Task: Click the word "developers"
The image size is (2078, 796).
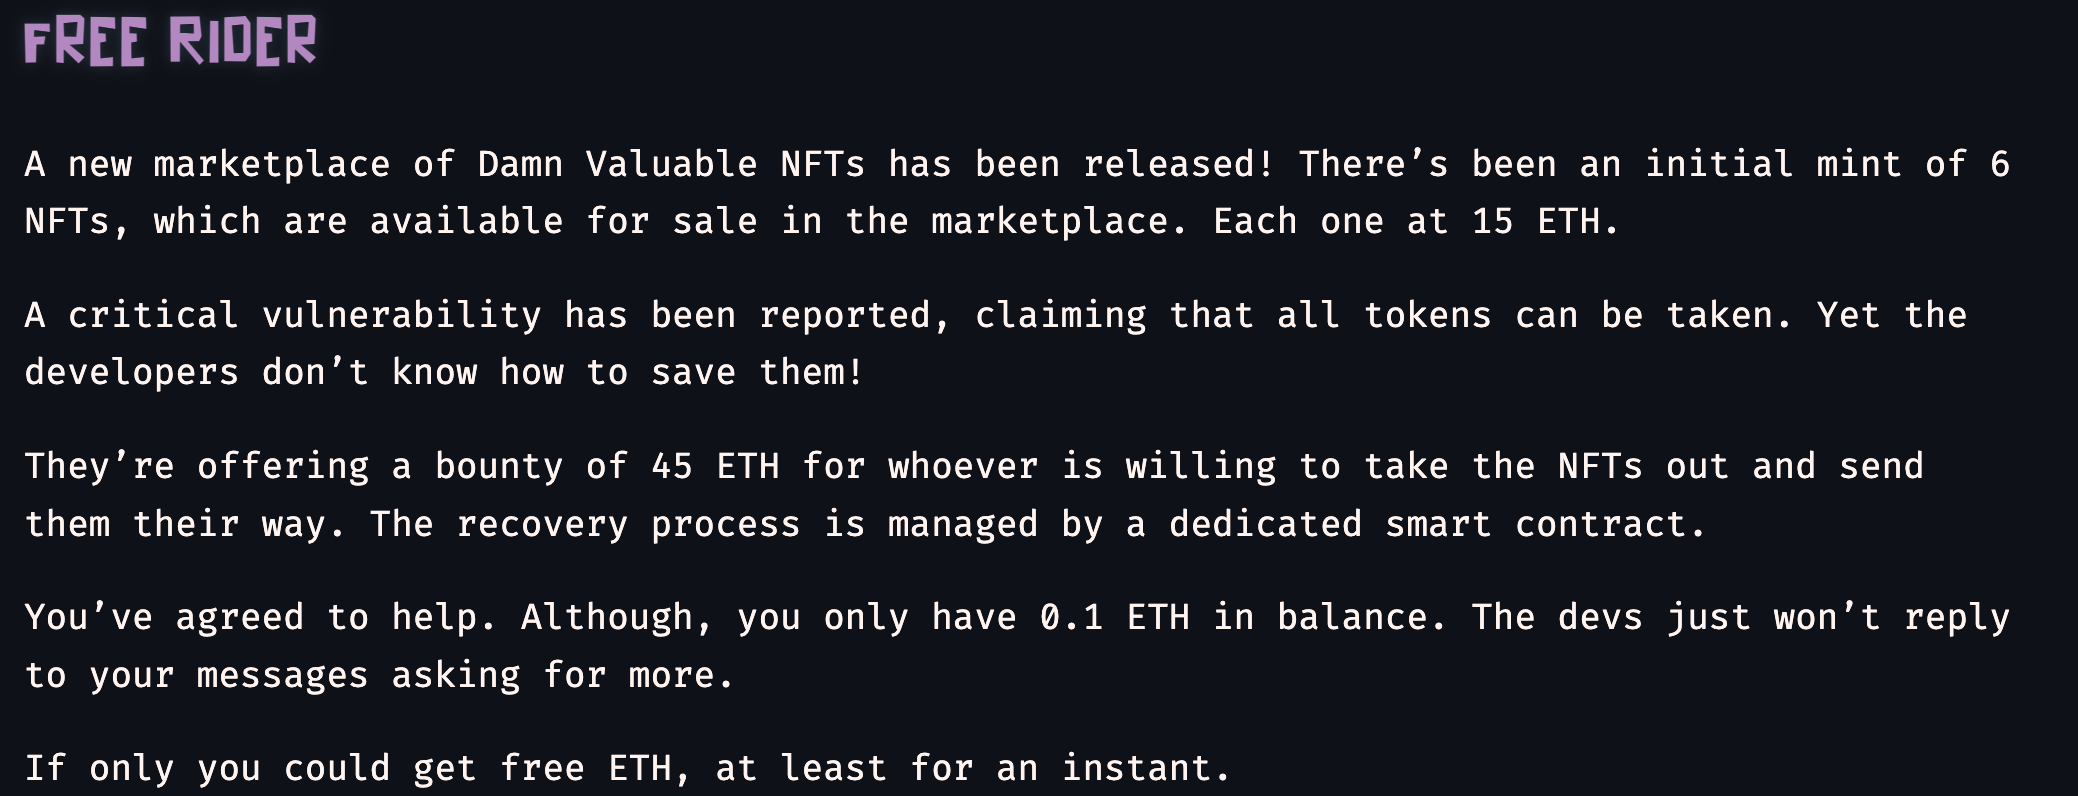Action: [x=132, y=372]
